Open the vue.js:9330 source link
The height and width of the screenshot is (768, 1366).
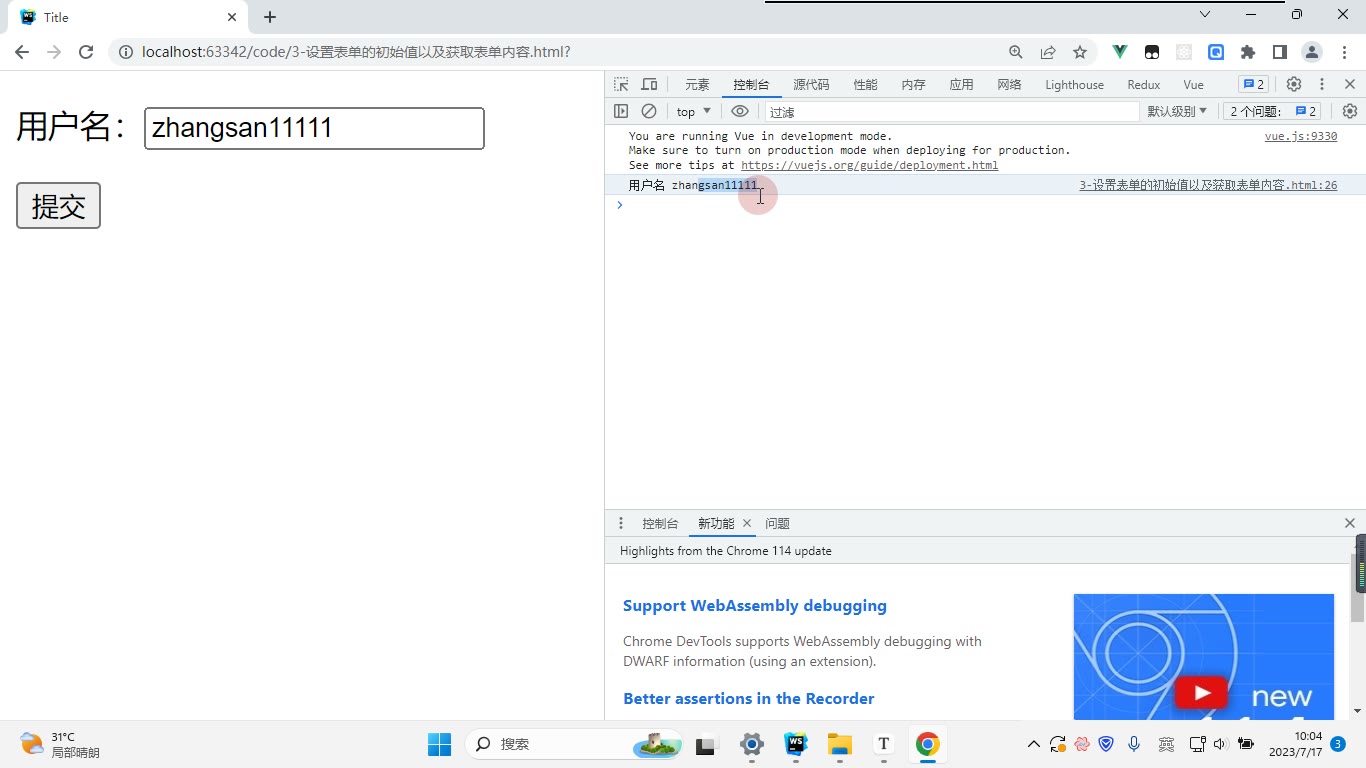[1301, 136]
